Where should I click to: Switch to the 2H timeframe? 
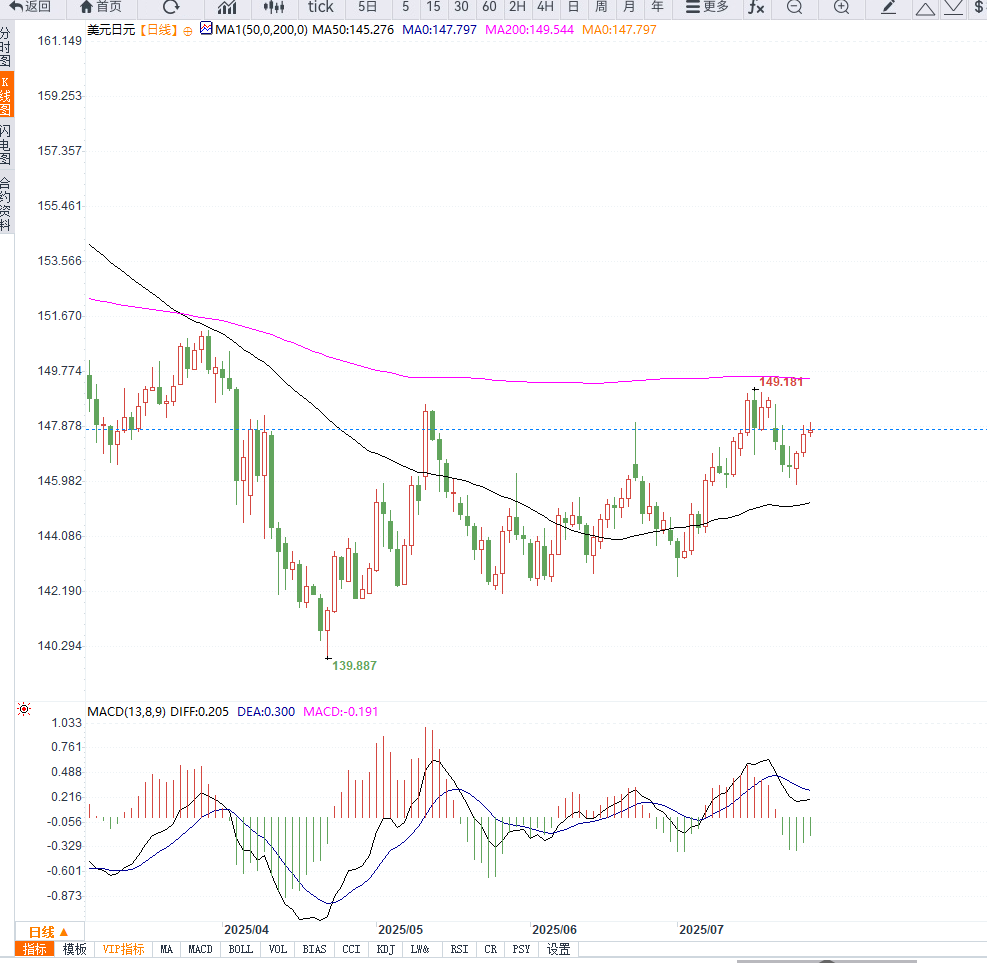point(517,7)
